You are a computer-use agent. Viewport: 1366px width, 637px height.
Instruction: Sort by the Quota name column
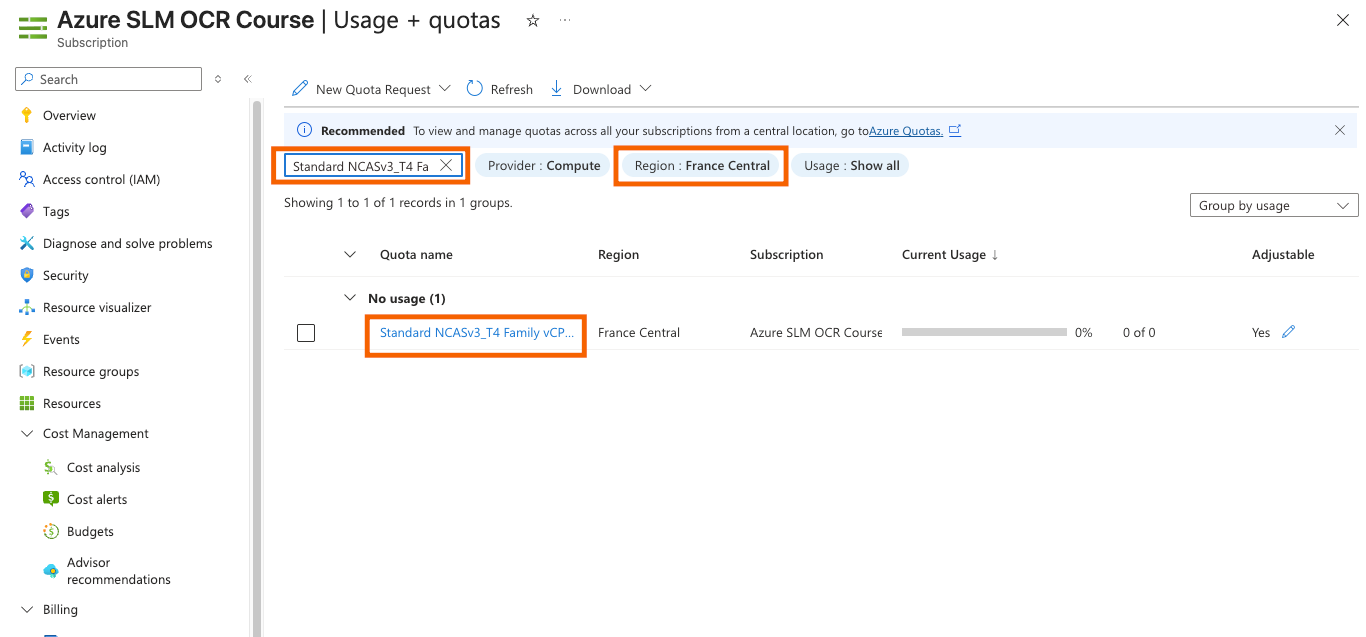416,254
